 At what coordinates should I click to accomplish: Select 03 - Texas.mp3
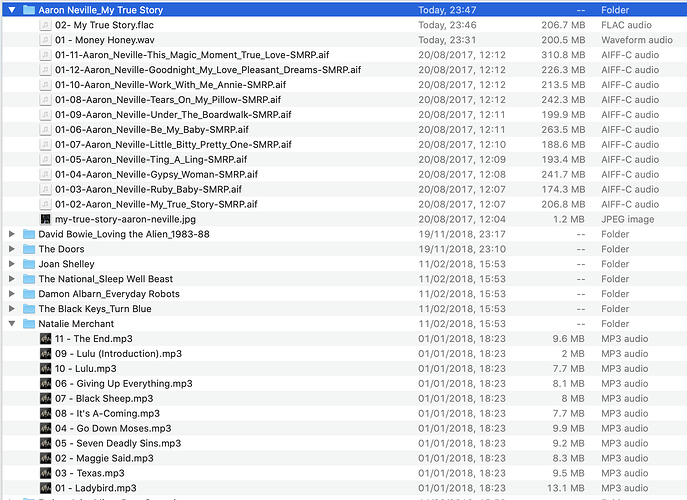[90, 473]
